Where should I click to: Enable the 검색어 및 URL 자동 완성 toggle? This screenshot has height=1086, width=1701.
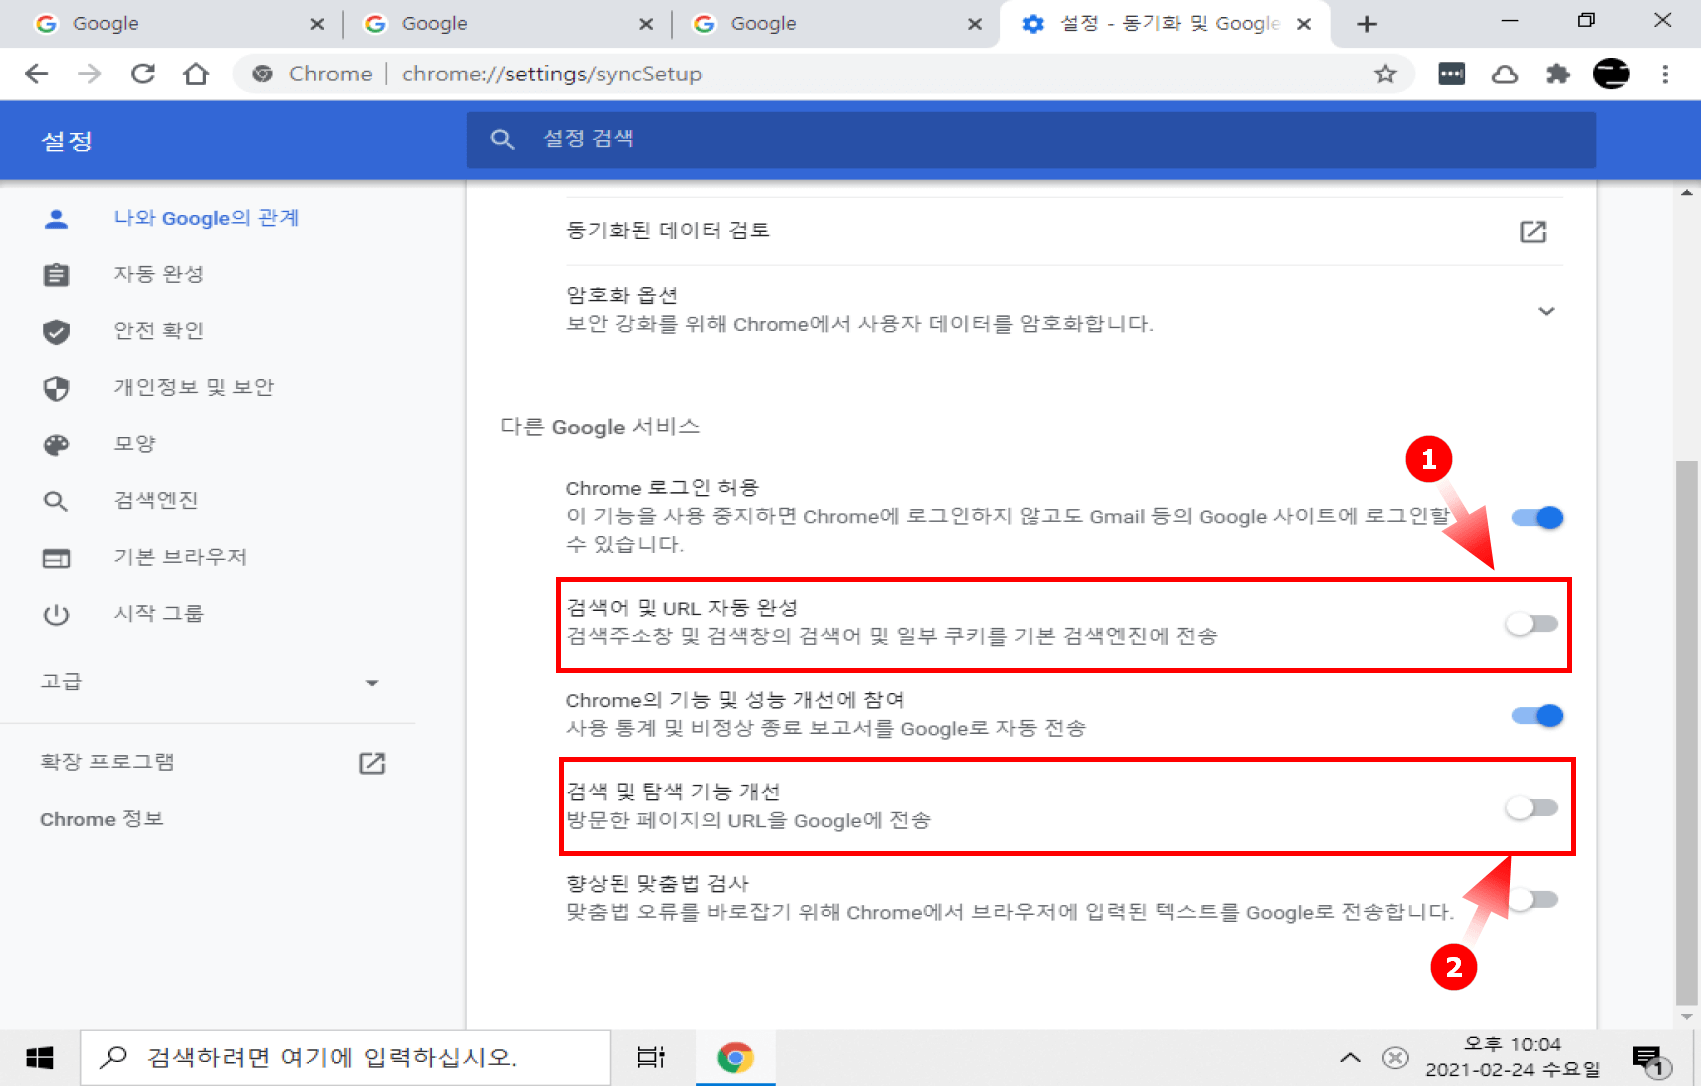(x=1532, y=624)
